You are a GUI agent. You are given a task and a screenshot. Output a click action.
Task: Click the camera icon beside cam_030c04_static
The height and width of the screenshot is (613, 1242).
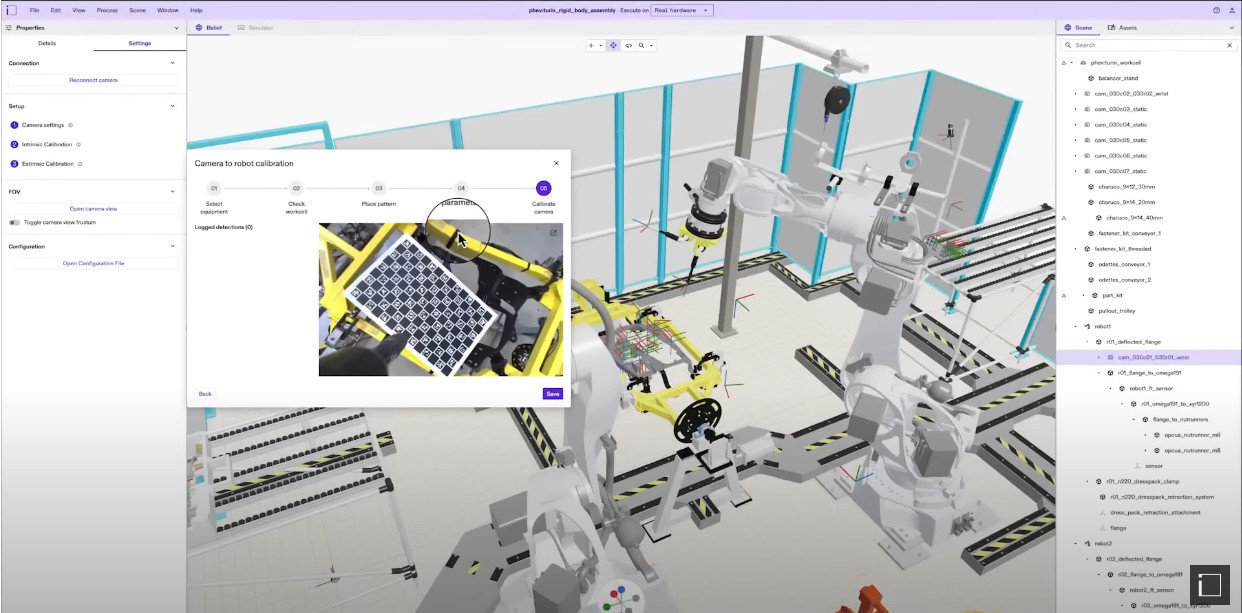[1088, 123]
